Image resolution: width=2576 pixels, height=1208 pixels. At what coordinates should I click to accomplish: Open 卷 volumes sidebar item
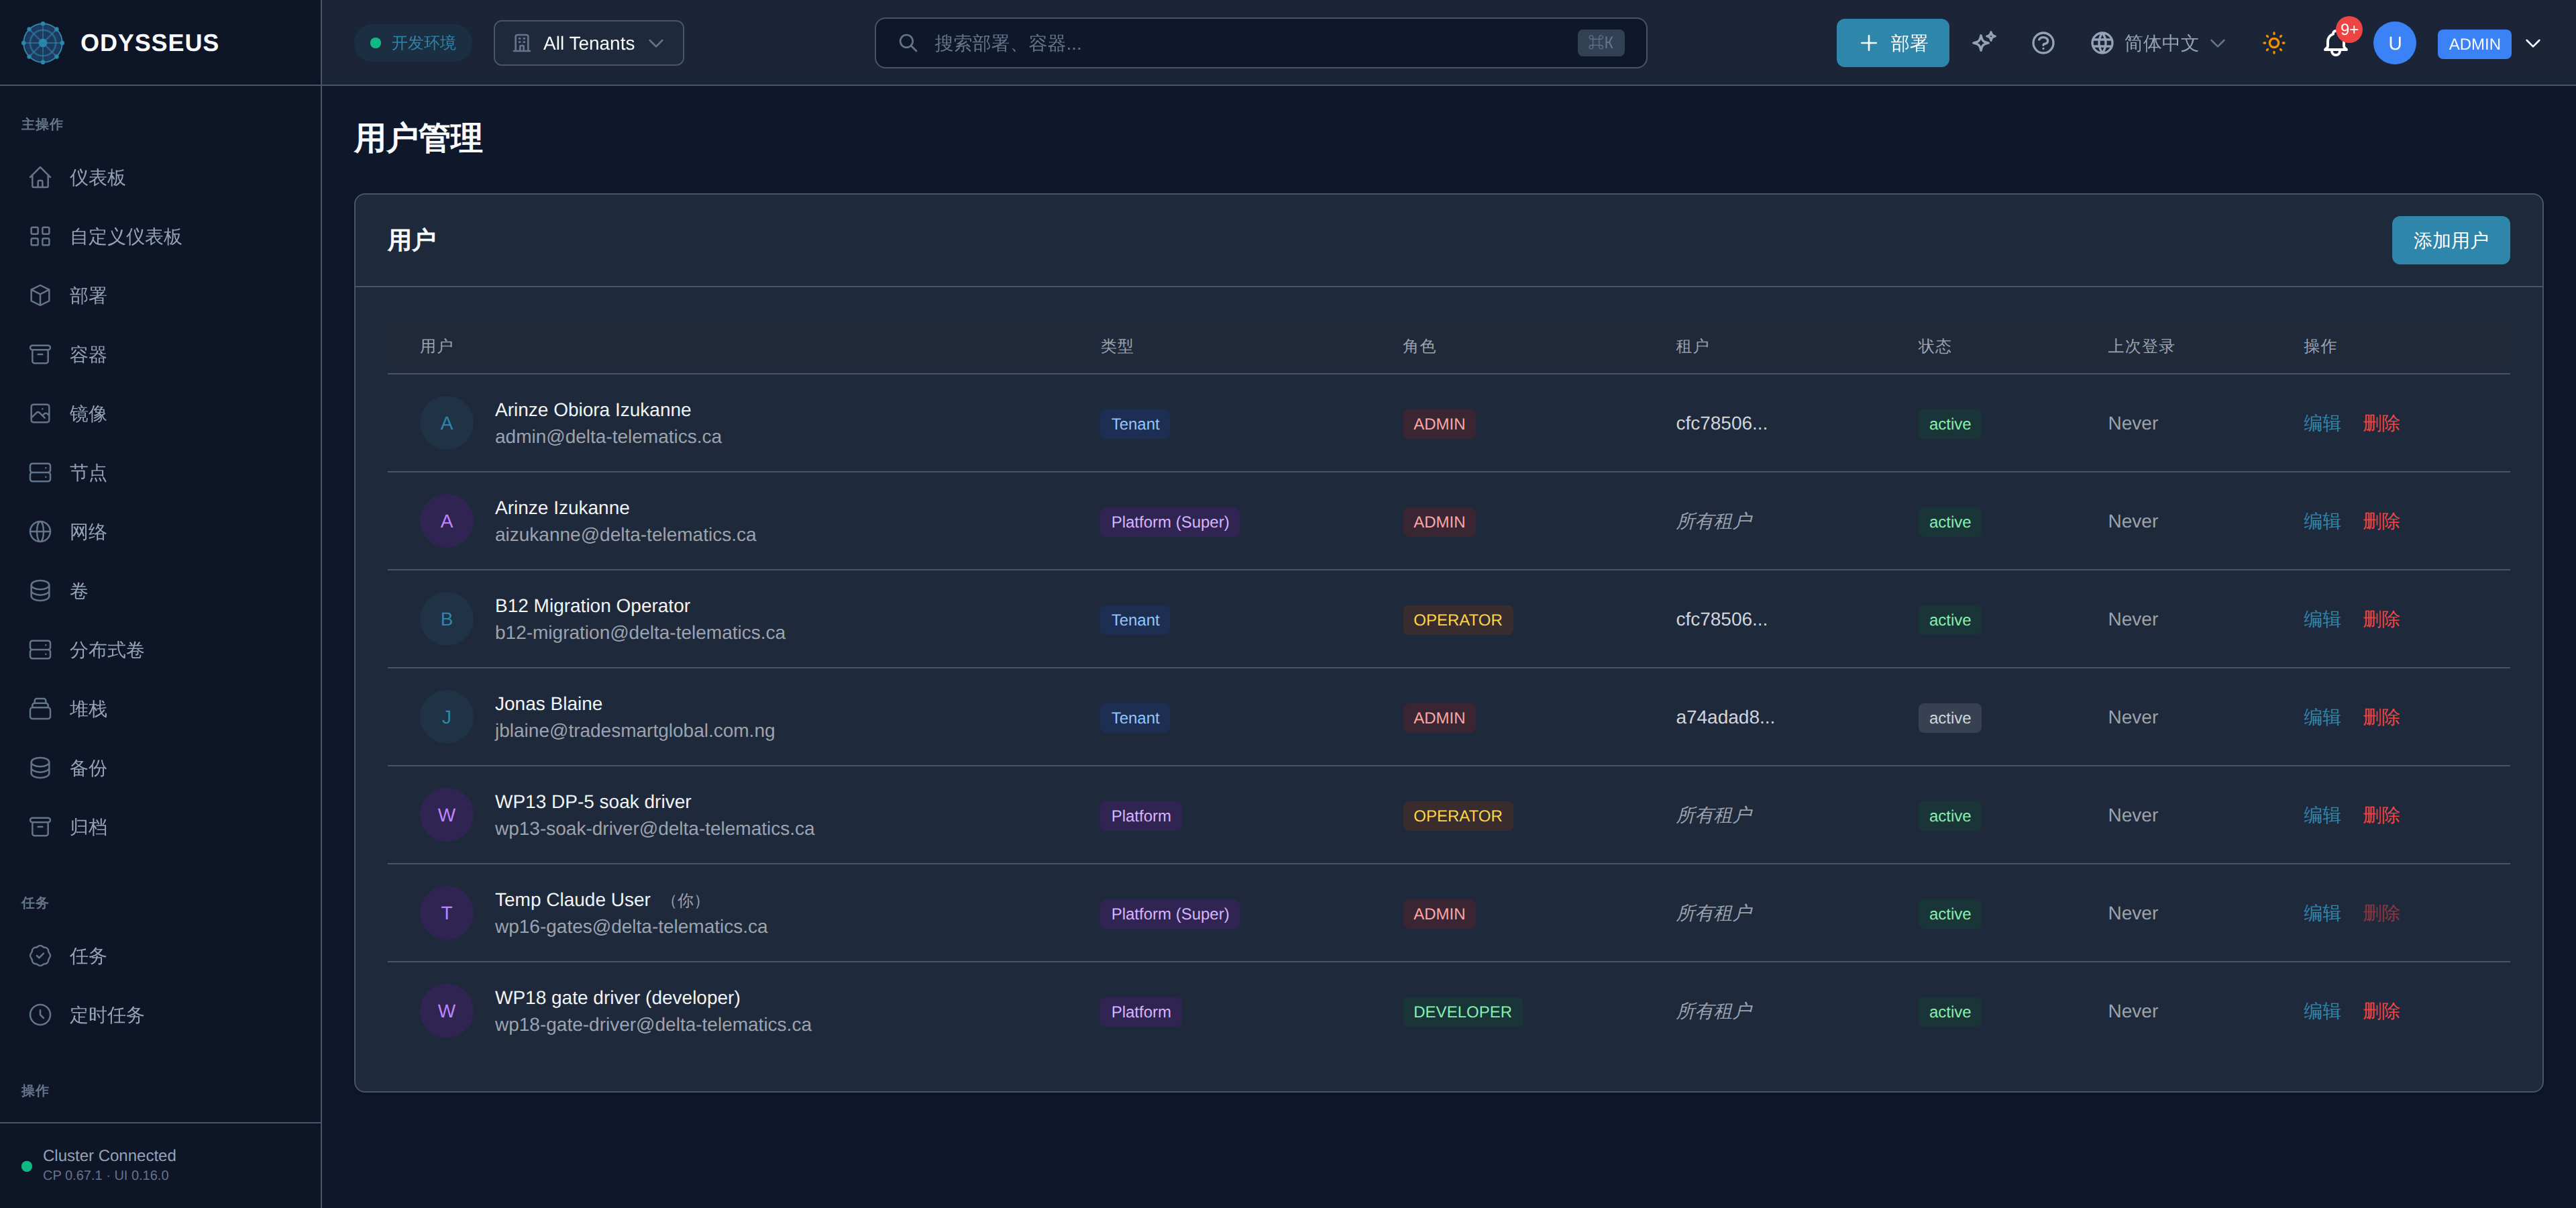click(160, 590)
